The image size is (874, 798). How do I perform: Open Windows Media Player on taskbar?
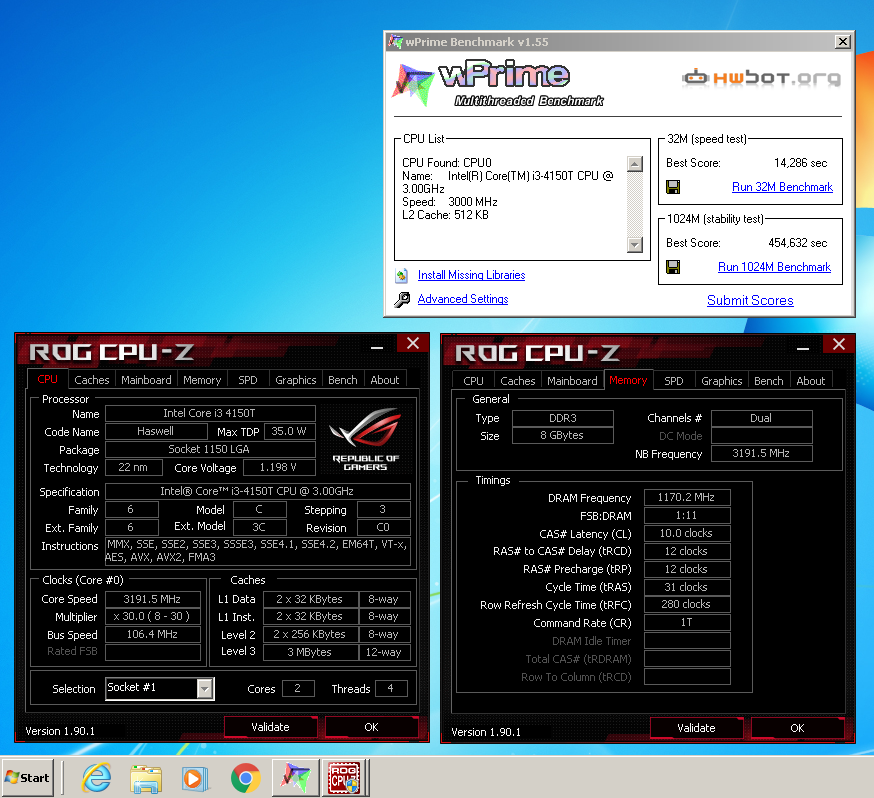[x=195, y=778]
